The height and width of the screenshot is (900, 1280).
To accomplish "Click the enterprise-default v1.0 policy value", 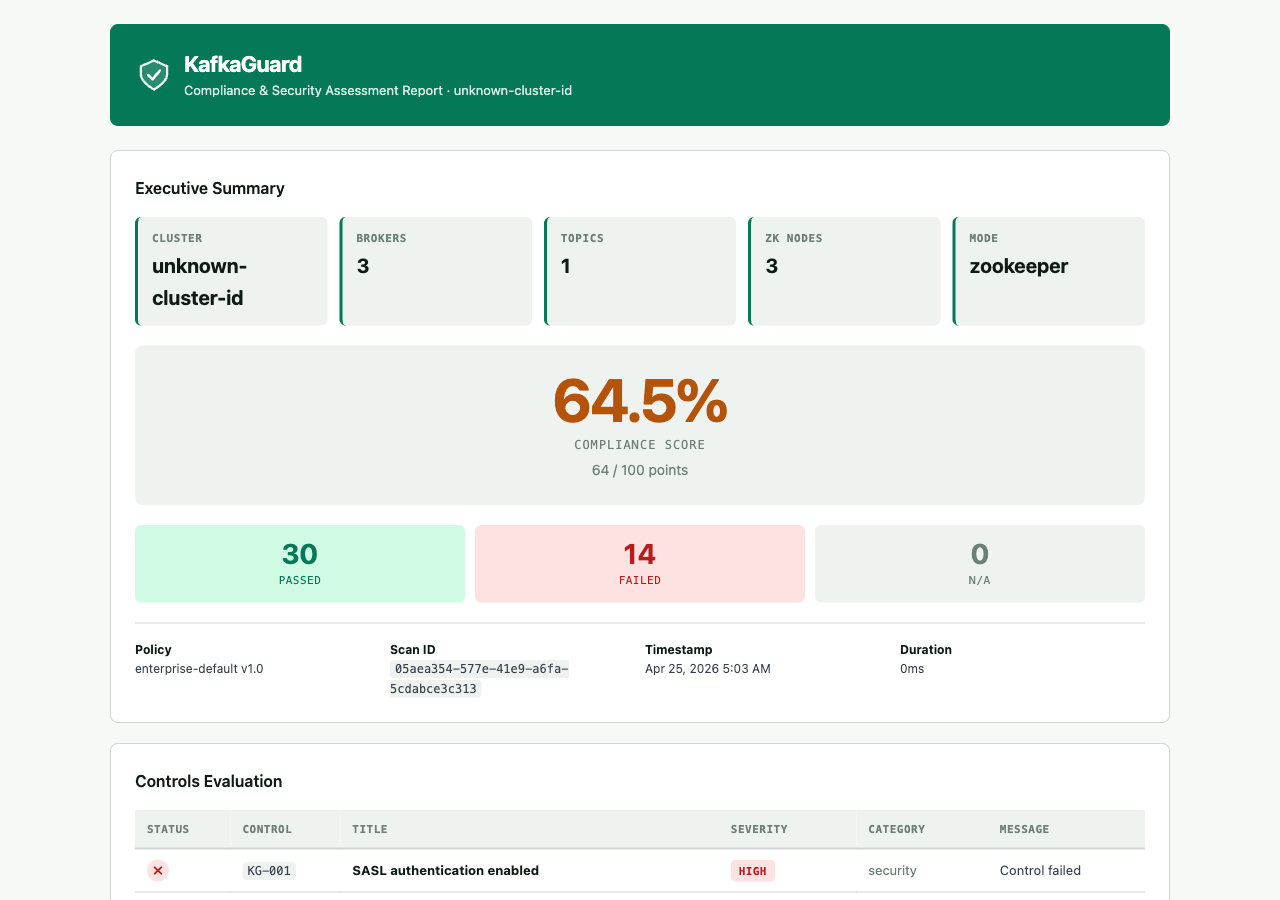I will [x=199, y=669].
